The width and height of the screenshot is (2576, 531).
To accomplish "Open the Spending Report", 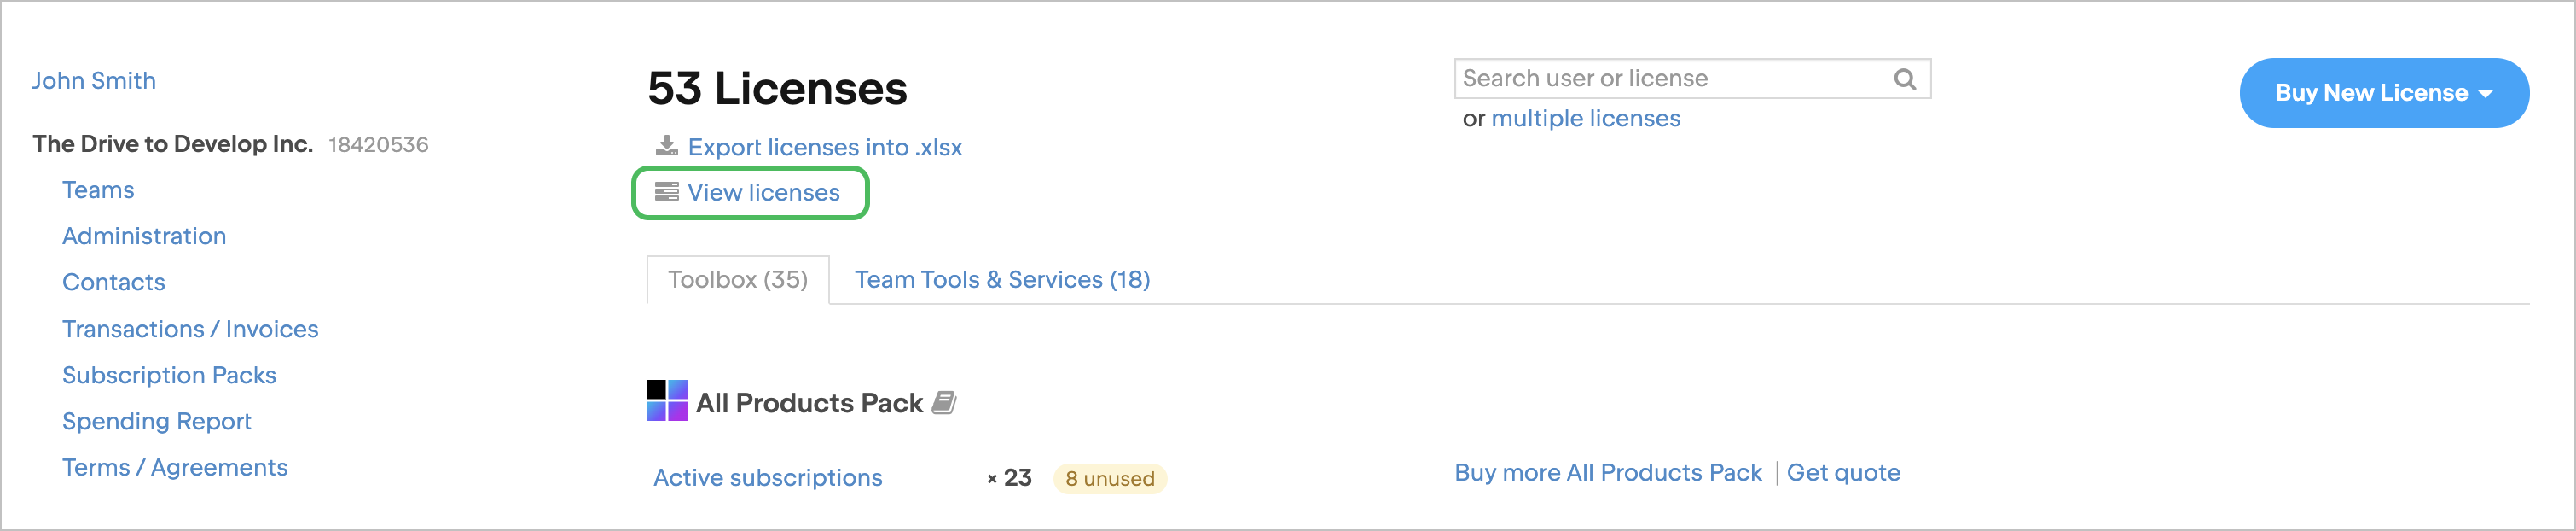I will (157, 421).
